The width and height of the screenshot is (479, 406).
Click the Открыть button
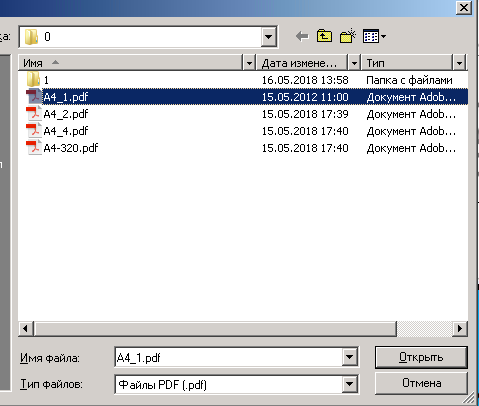(x=421, y=357)
